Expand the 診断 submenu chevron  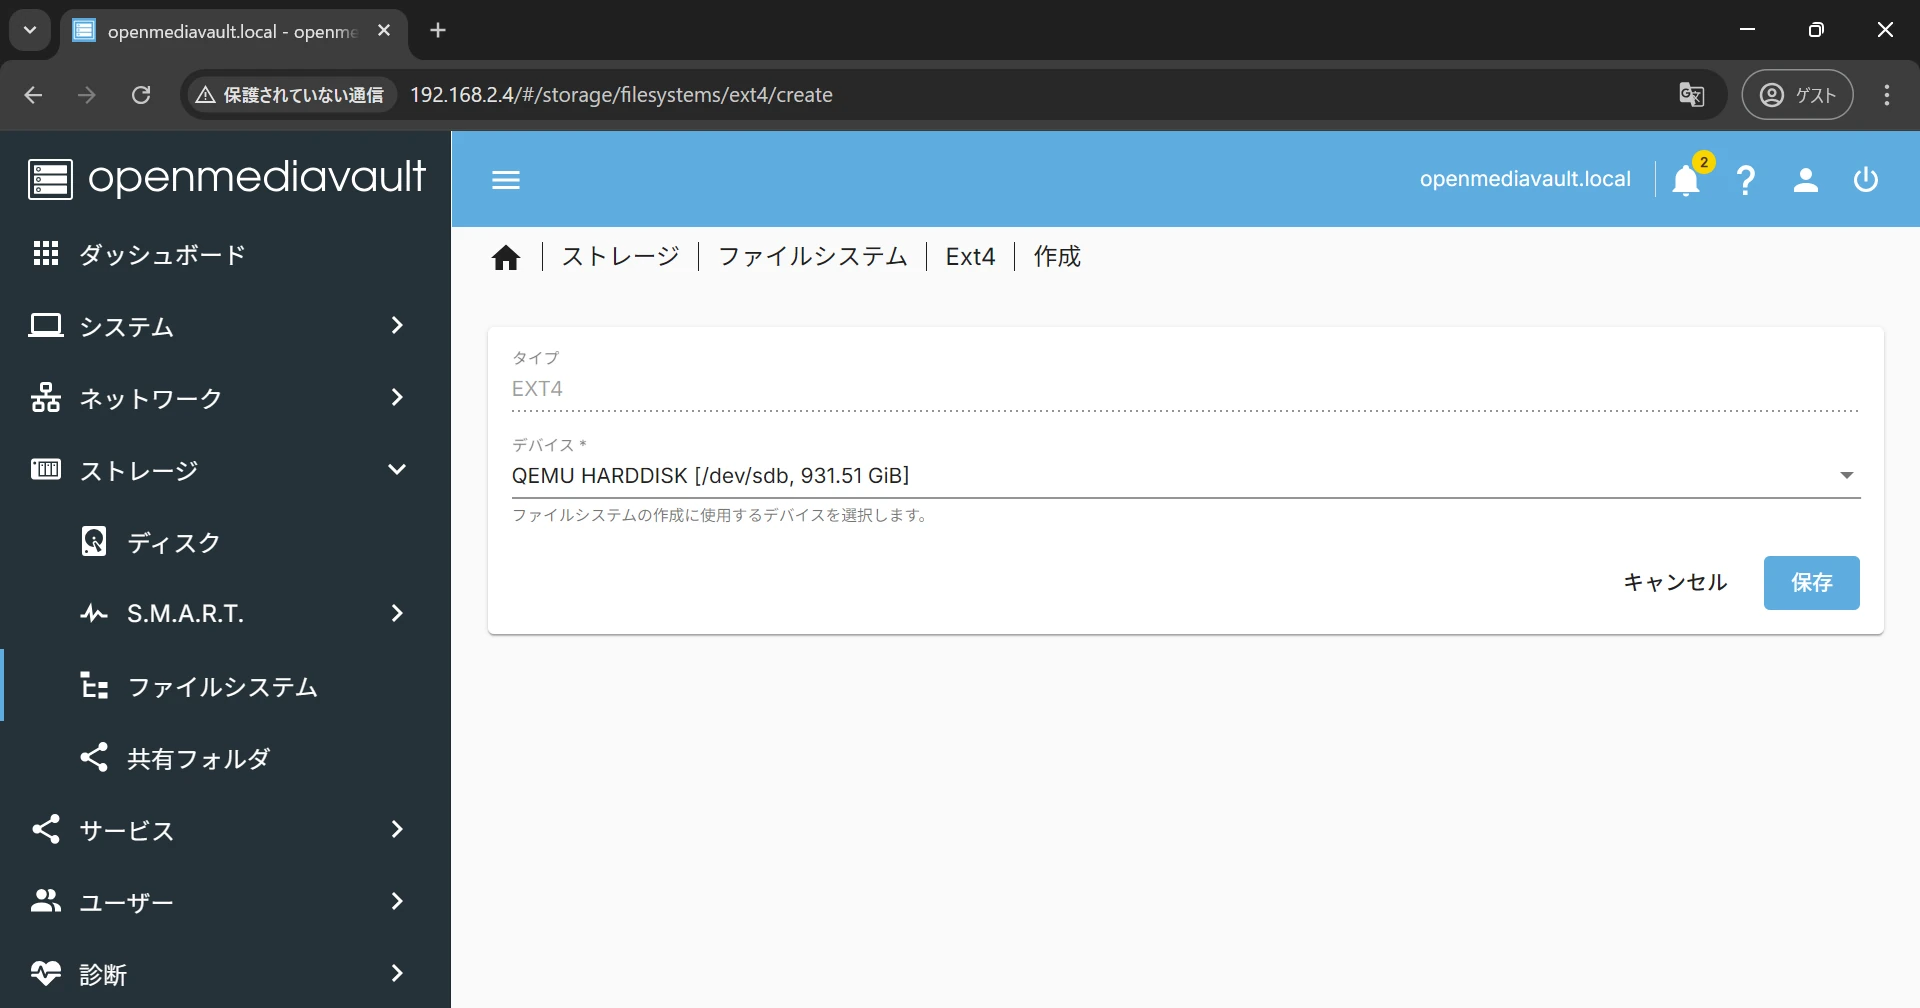click(397, 974)
